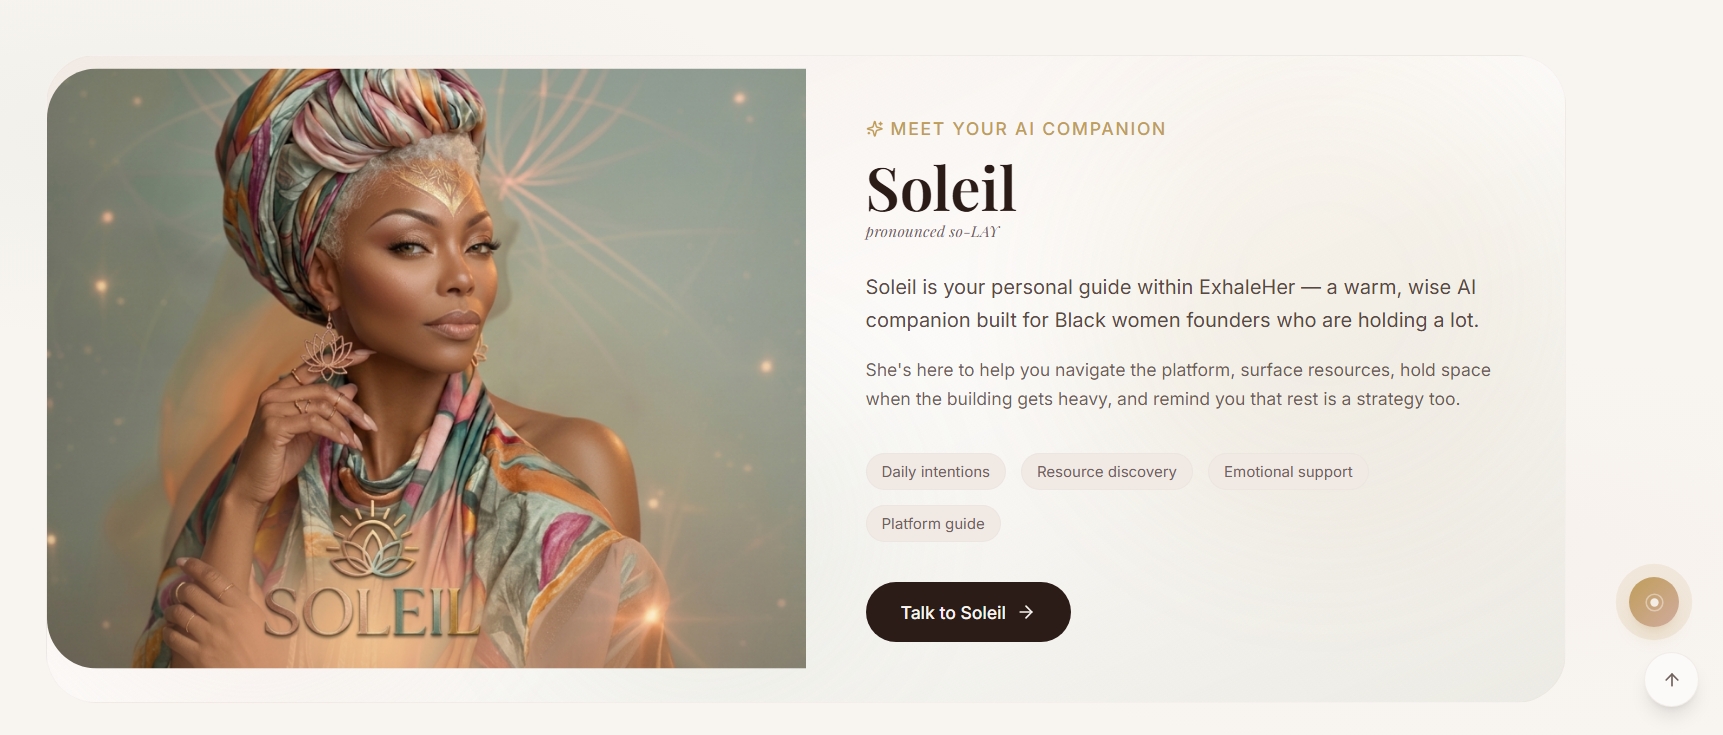
Task: Click the large Soleil heading
Action: 940,188
